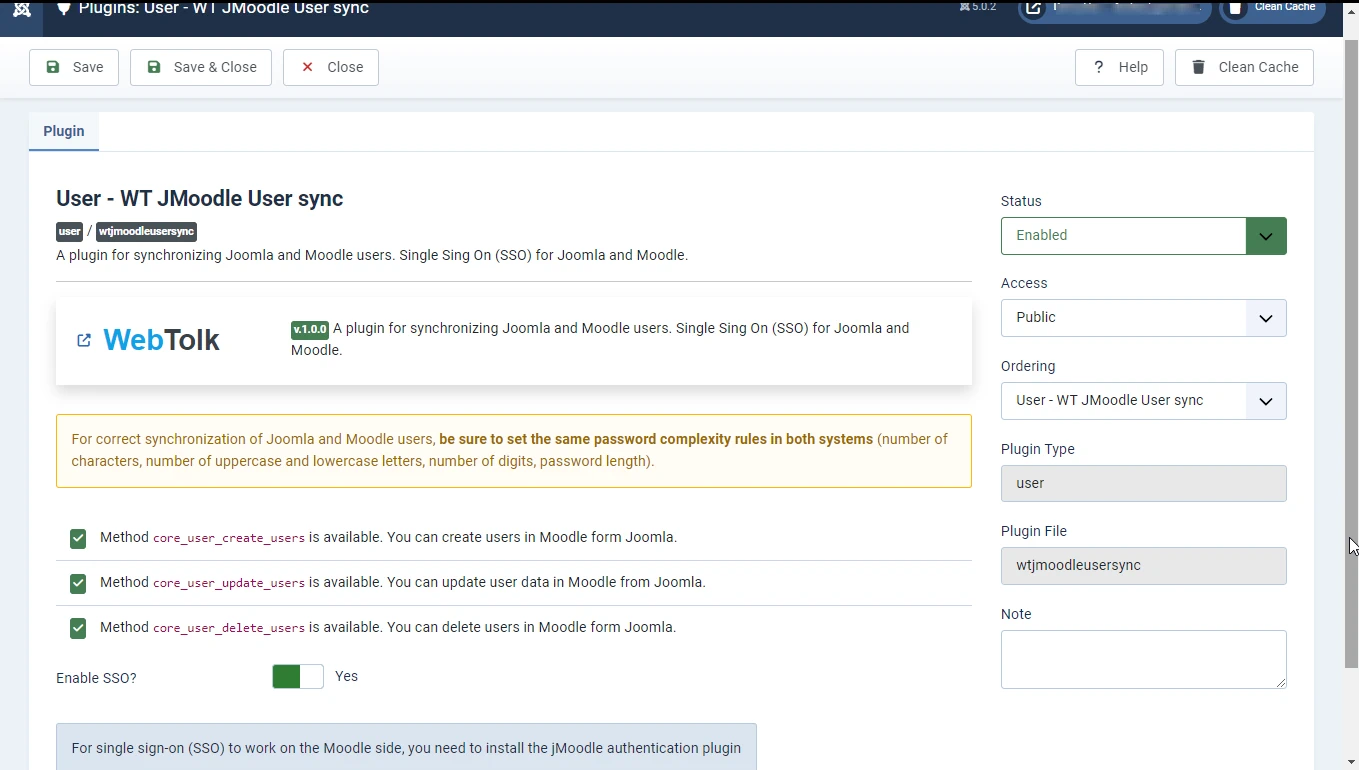Click the "Ordering" field label
Screen dimensions: 1359x770
1028,366
